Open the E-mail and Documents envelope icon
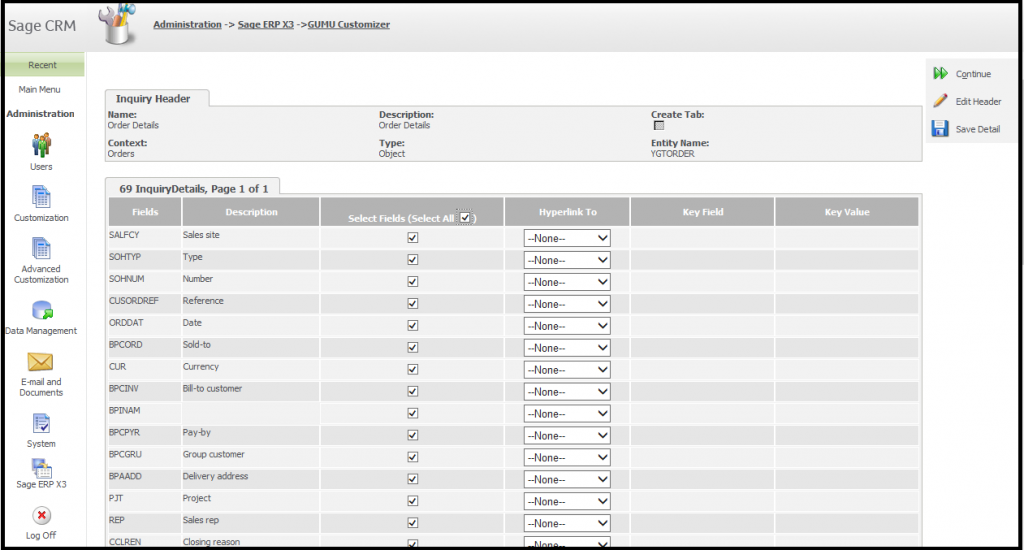The width and height of the screenshot is (1024, 550). tap(40, 361)
